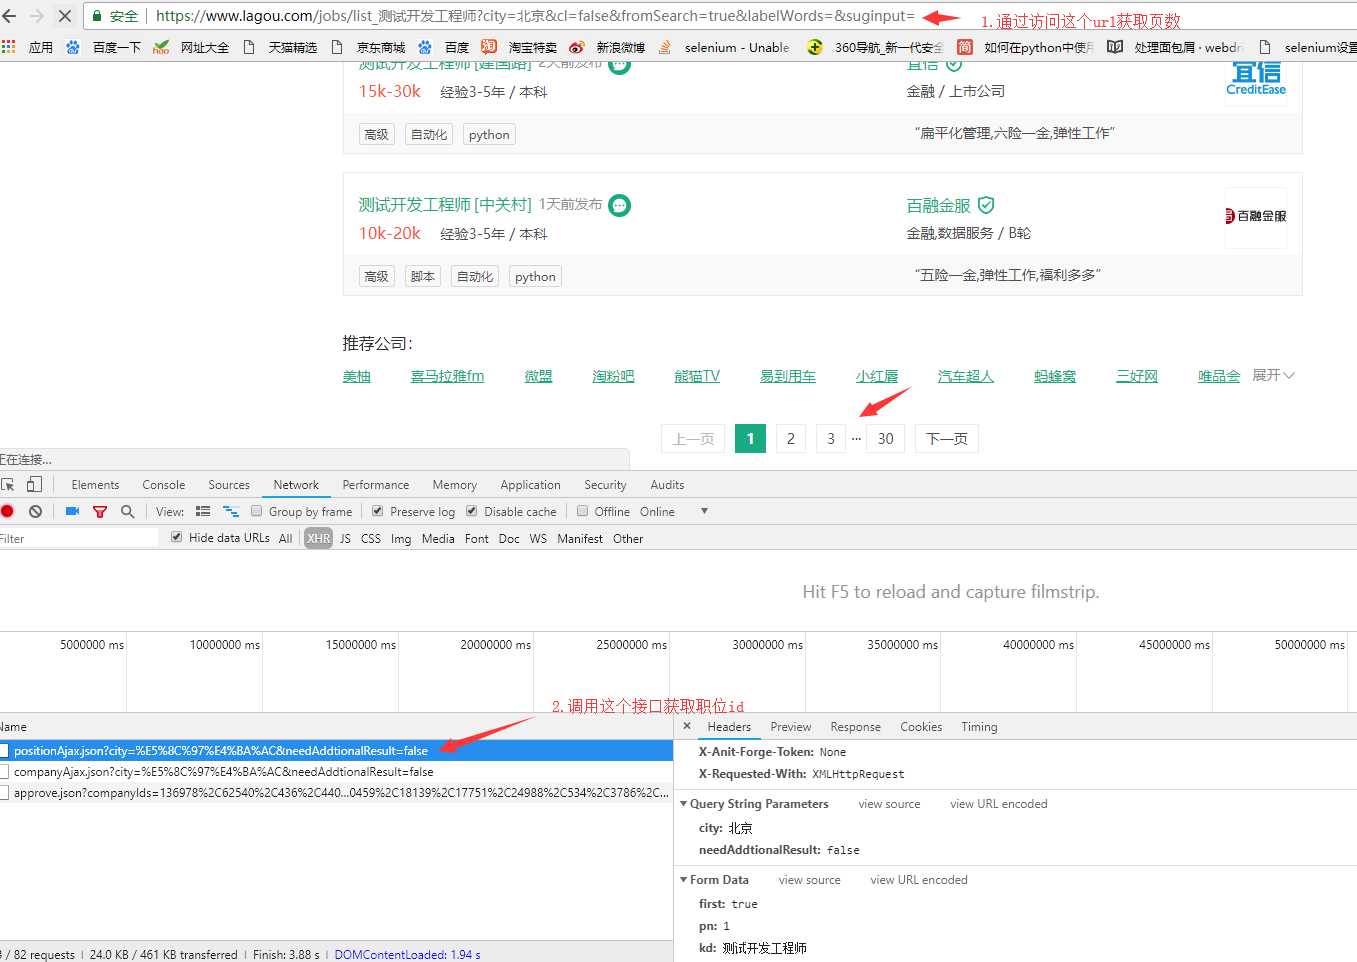Image resolution: width=1357 pixels, height=962 pixels.
Task: Open the Console DevTools tab
Action: (164, 484)
